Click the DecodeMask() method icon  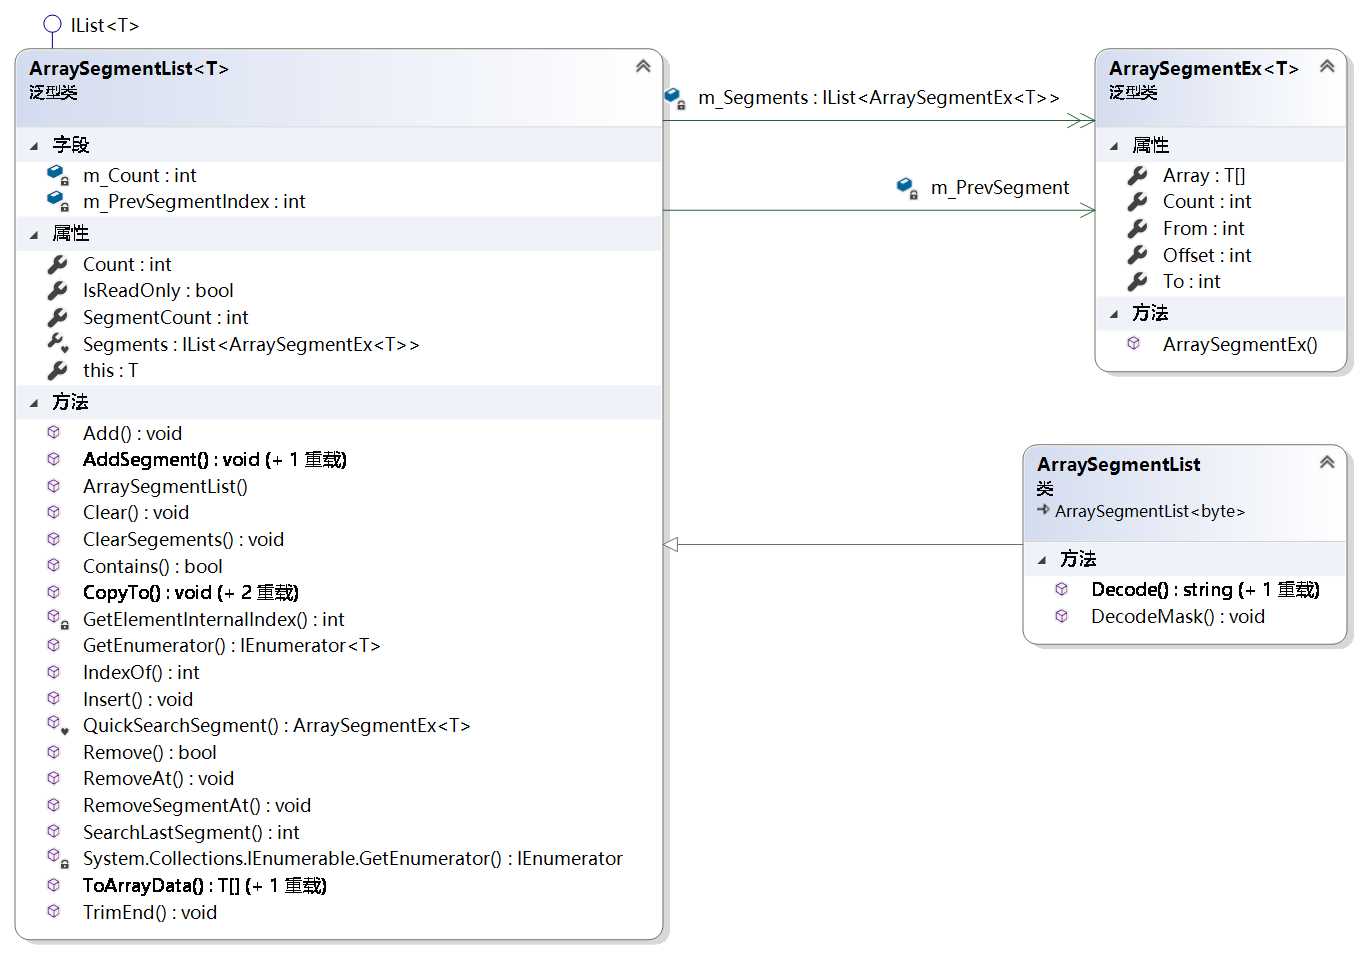coord(1062,616)
